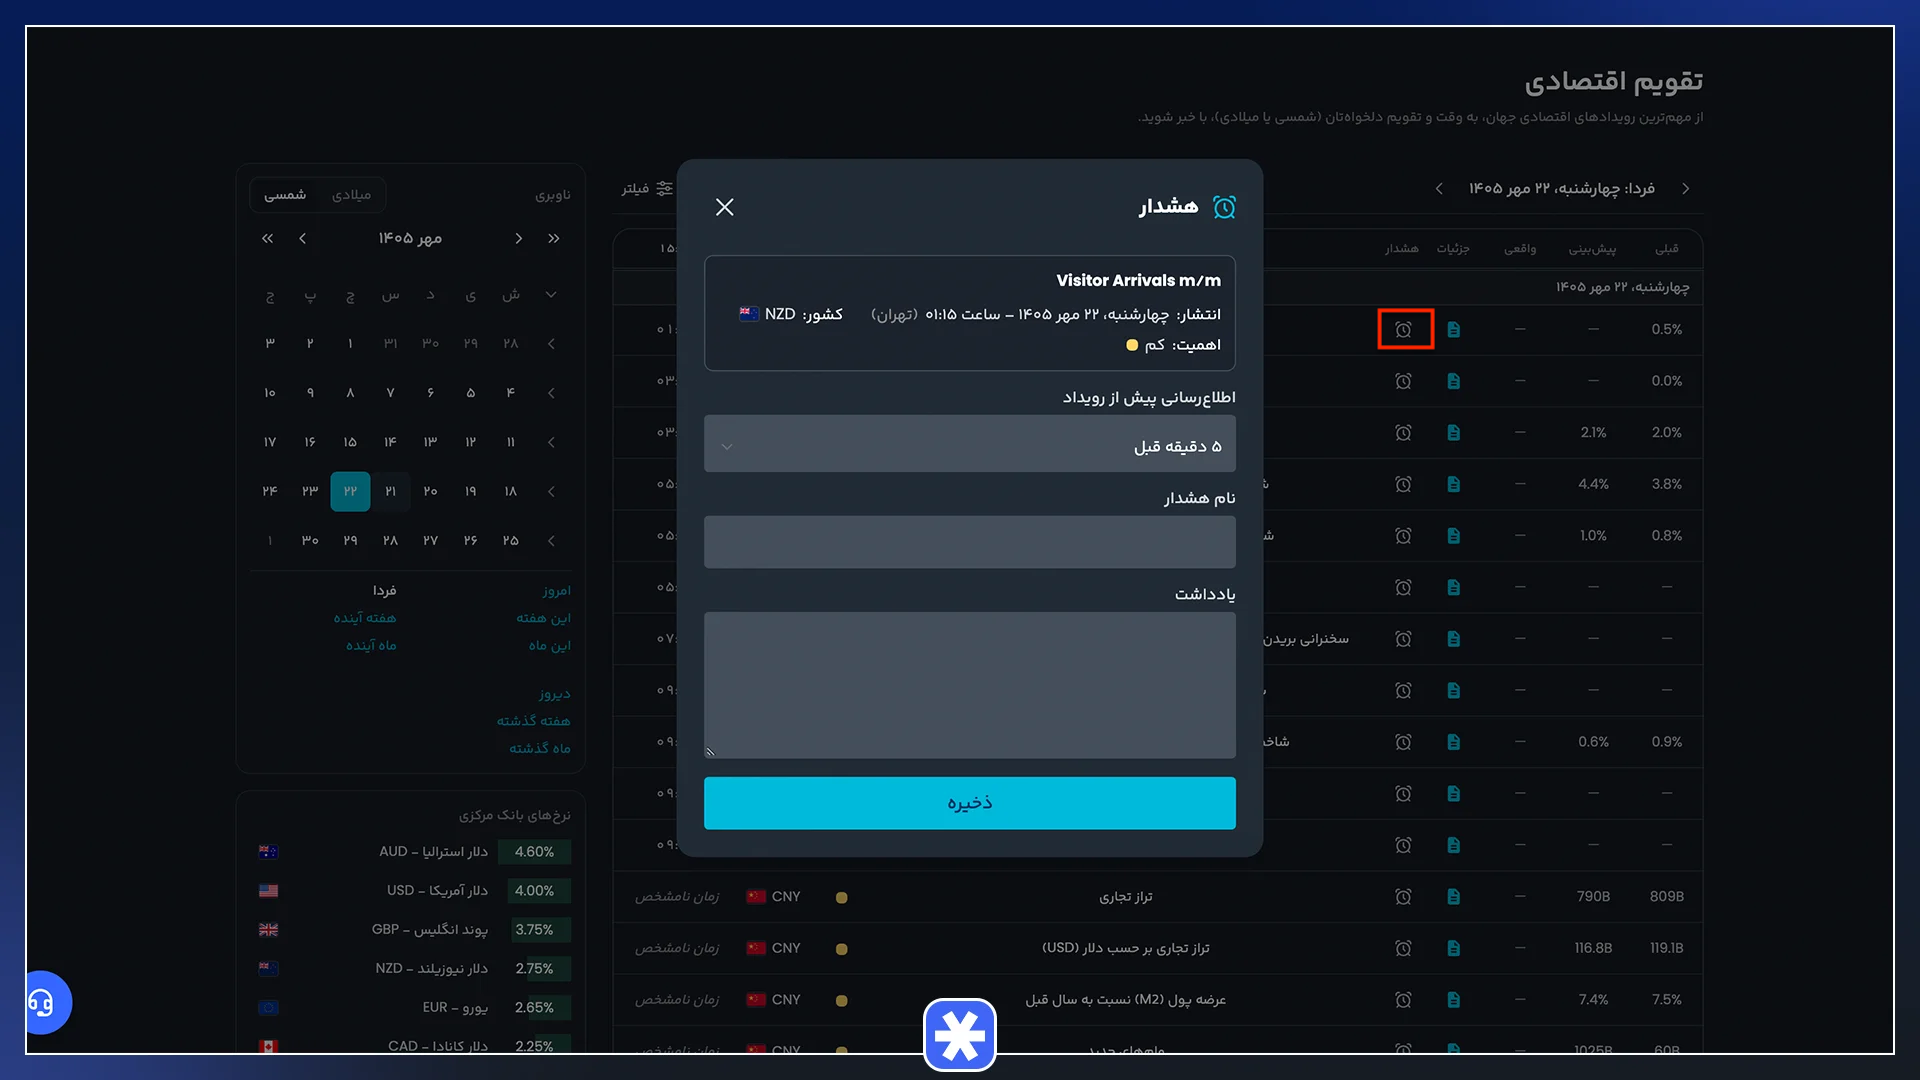Switch calendar to میلادی mode

point(351,194)
